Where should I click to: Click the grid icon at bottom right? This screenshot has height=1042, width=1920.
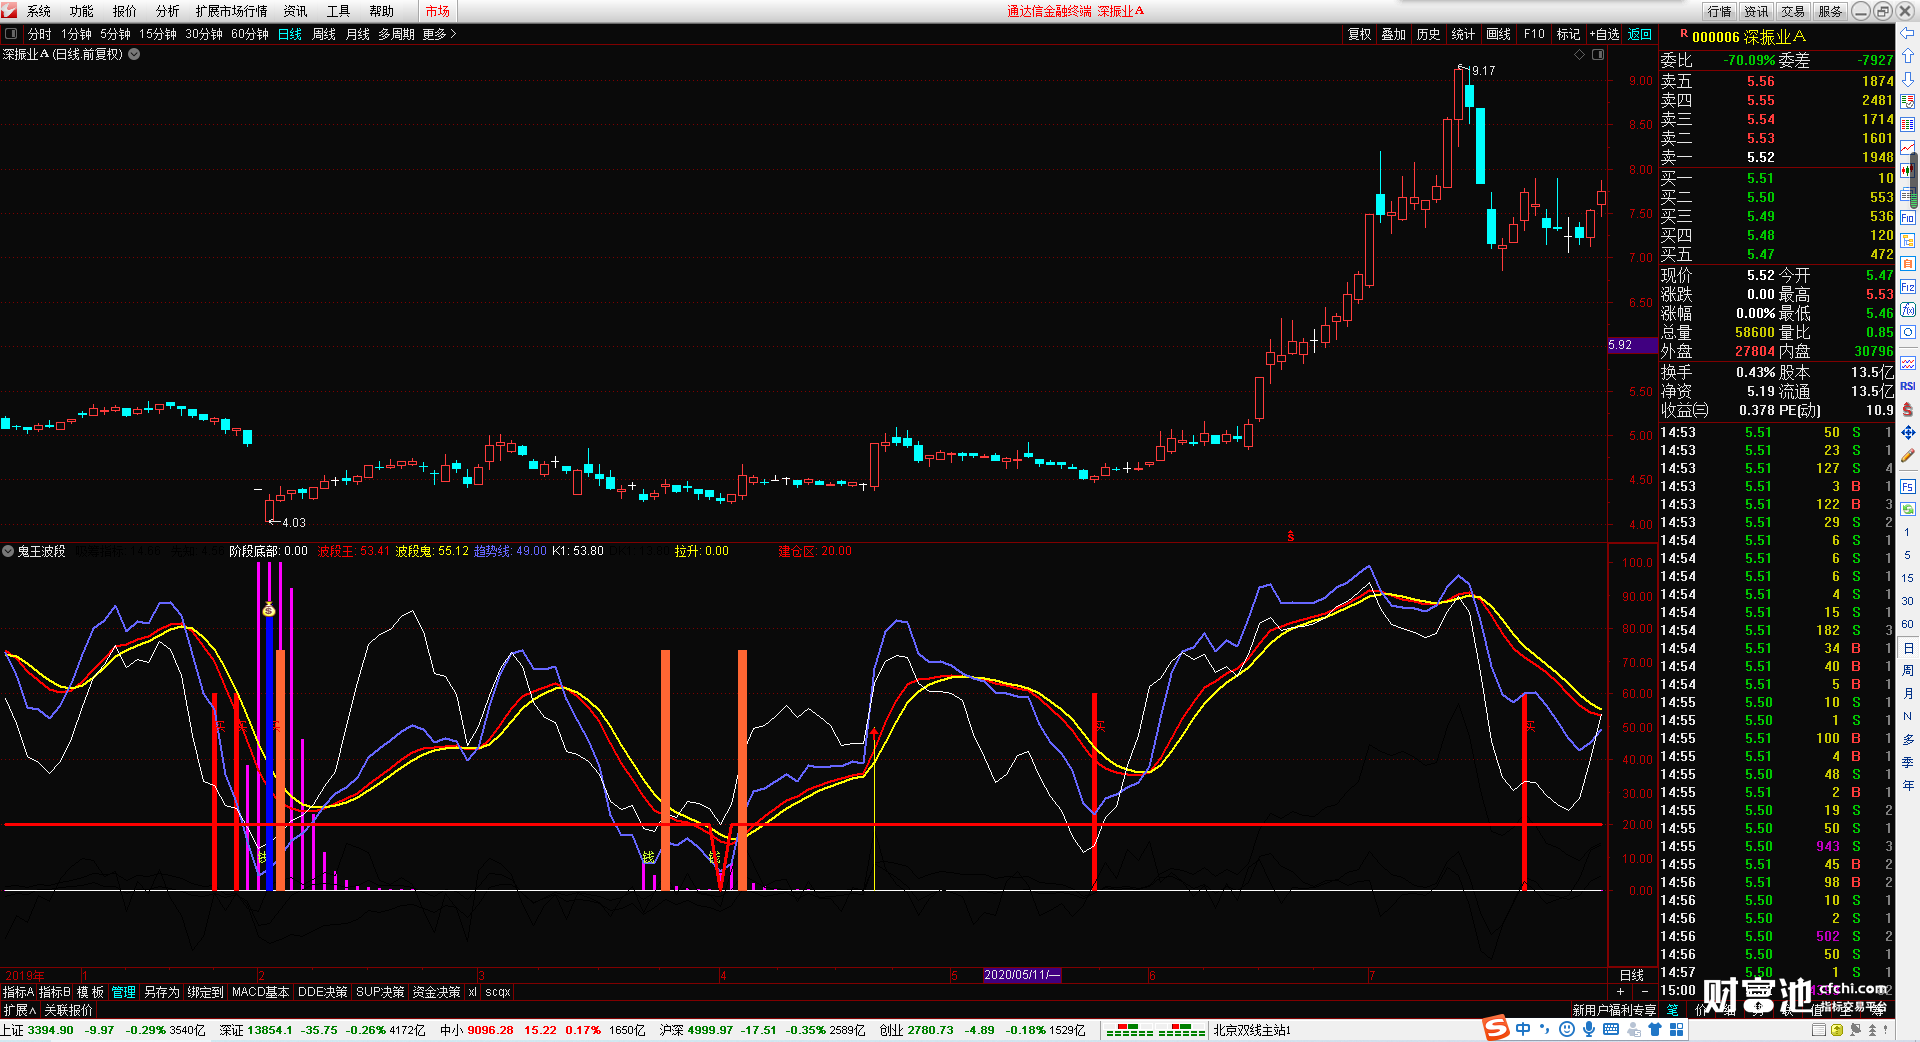(x=1676, y=1029)
